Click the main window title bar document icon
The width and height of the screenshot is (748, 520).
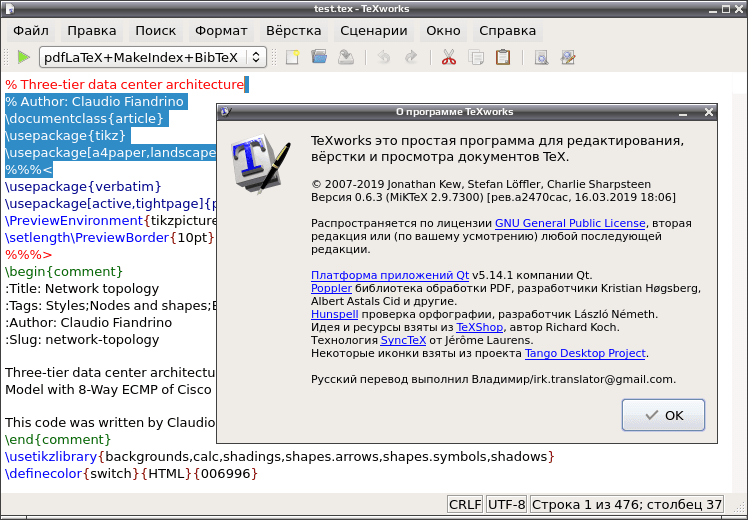[10, 9]
